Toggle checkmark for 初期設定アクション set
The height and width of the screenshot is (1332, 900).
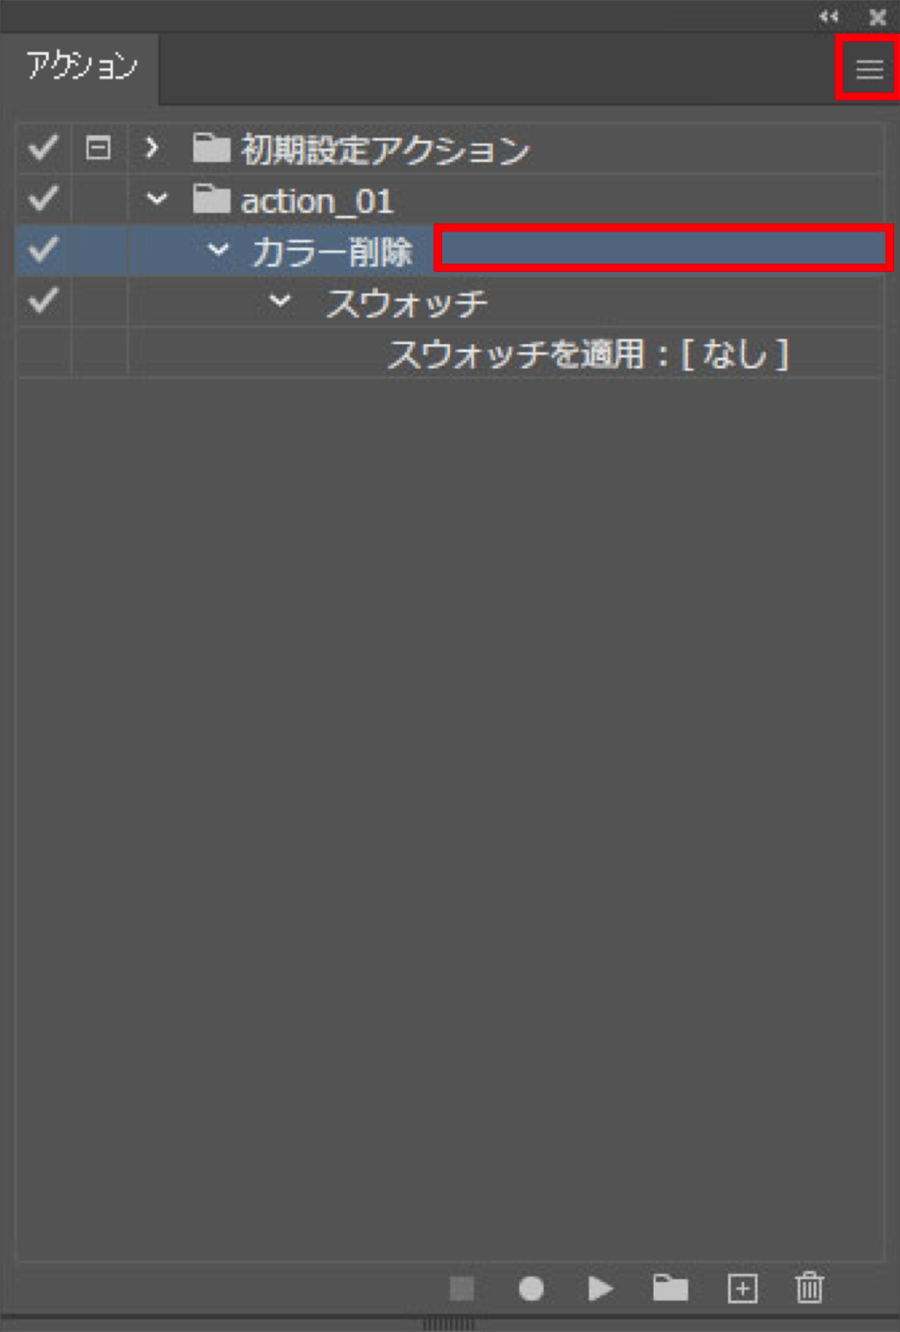pyautogui.click(x=43, y=148)
